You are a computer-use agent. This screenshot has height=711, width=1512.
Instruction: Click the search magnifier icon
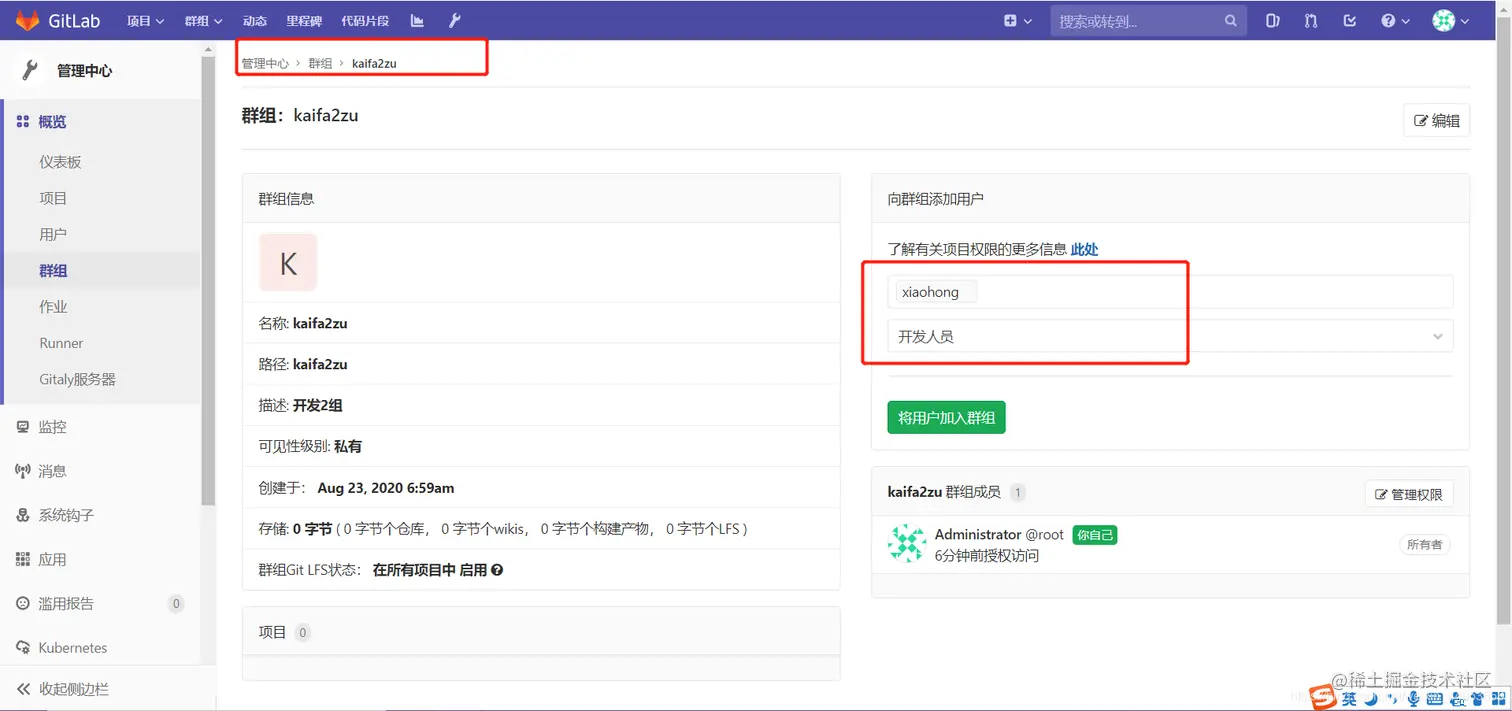[x=1230, y=21]
